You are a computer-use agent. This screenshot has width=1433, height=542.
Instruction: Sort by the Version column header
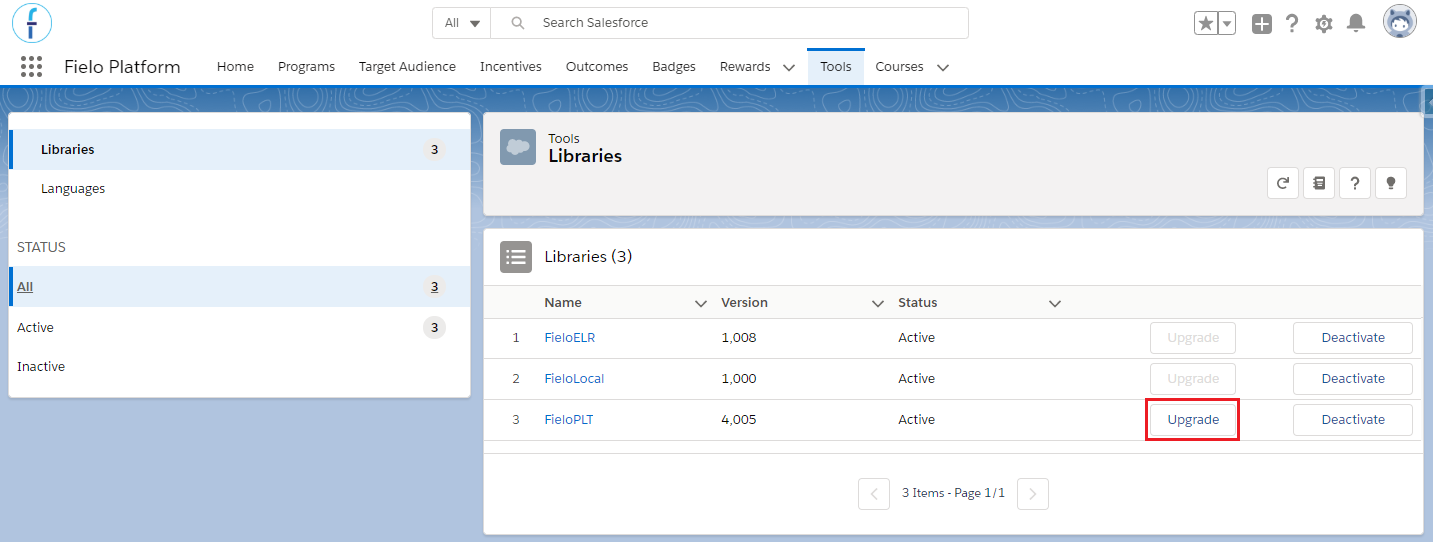pos(744,303)
